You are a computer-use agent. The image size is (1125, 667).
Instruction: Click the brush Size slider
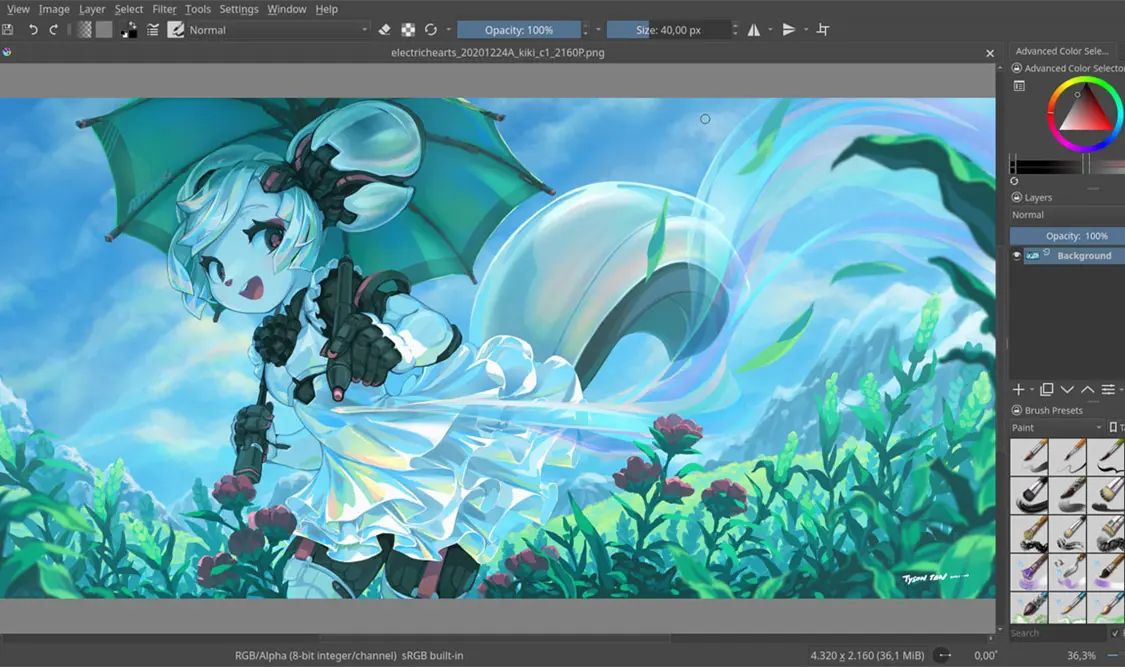[668, 30]
